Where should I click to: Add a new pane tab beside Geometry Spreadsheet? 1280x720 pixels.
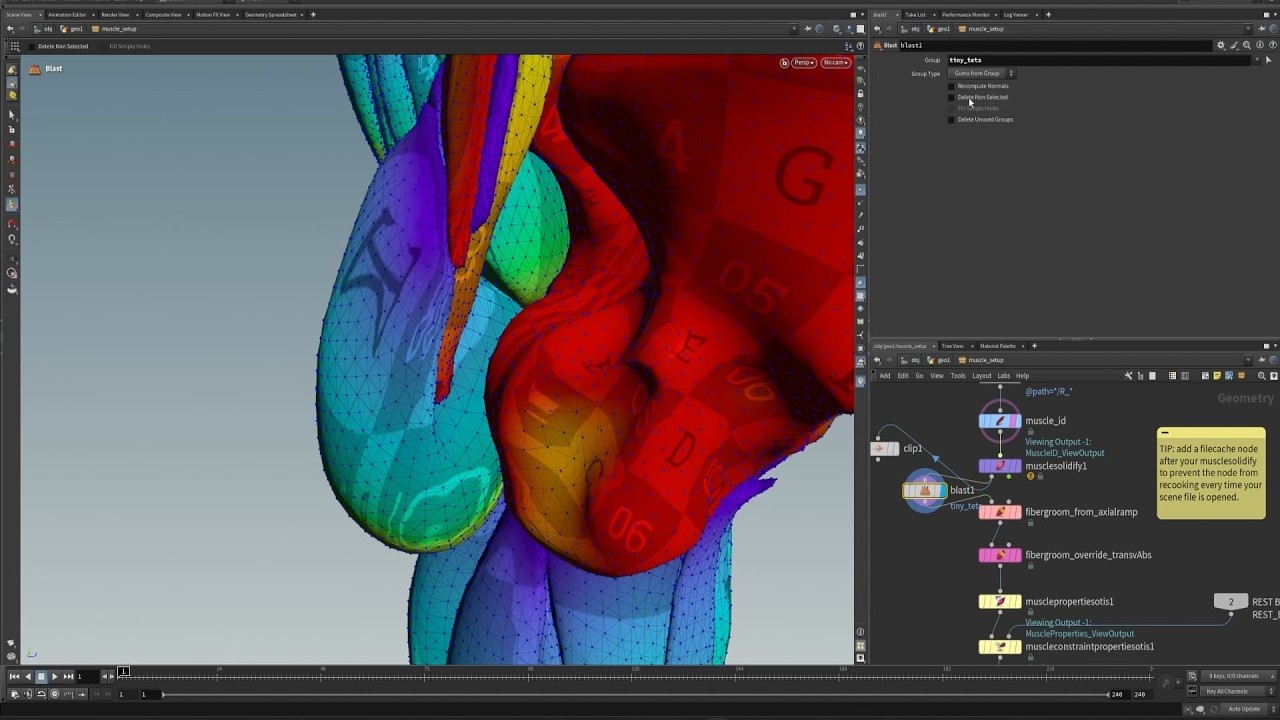(313, 15)
